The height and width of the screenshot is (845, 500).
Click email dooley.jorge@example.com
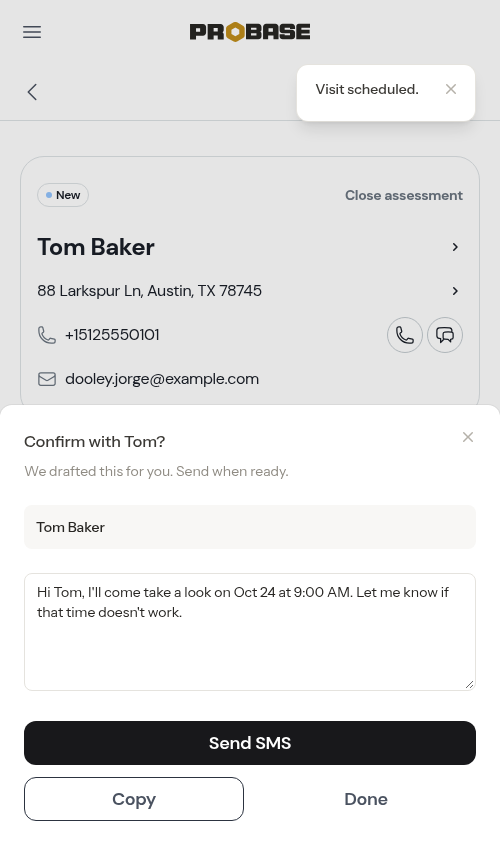(162, 379)
